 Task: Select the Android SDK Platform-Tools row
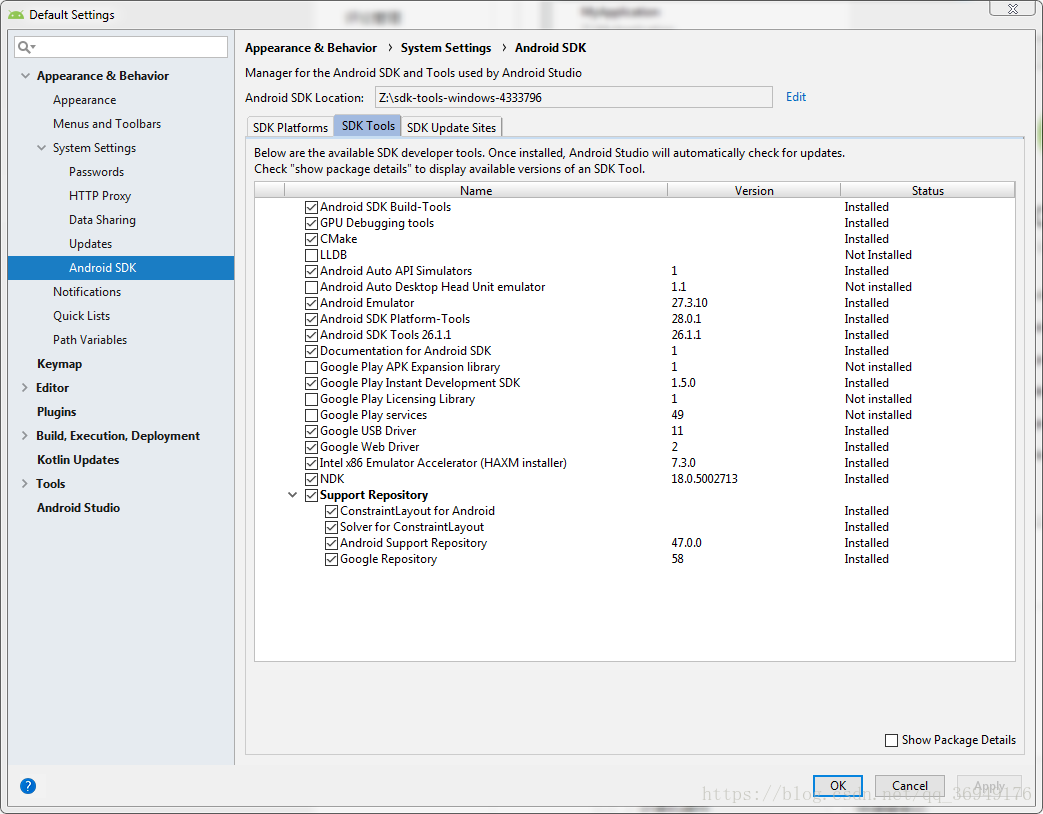click(x=635, y=319)
